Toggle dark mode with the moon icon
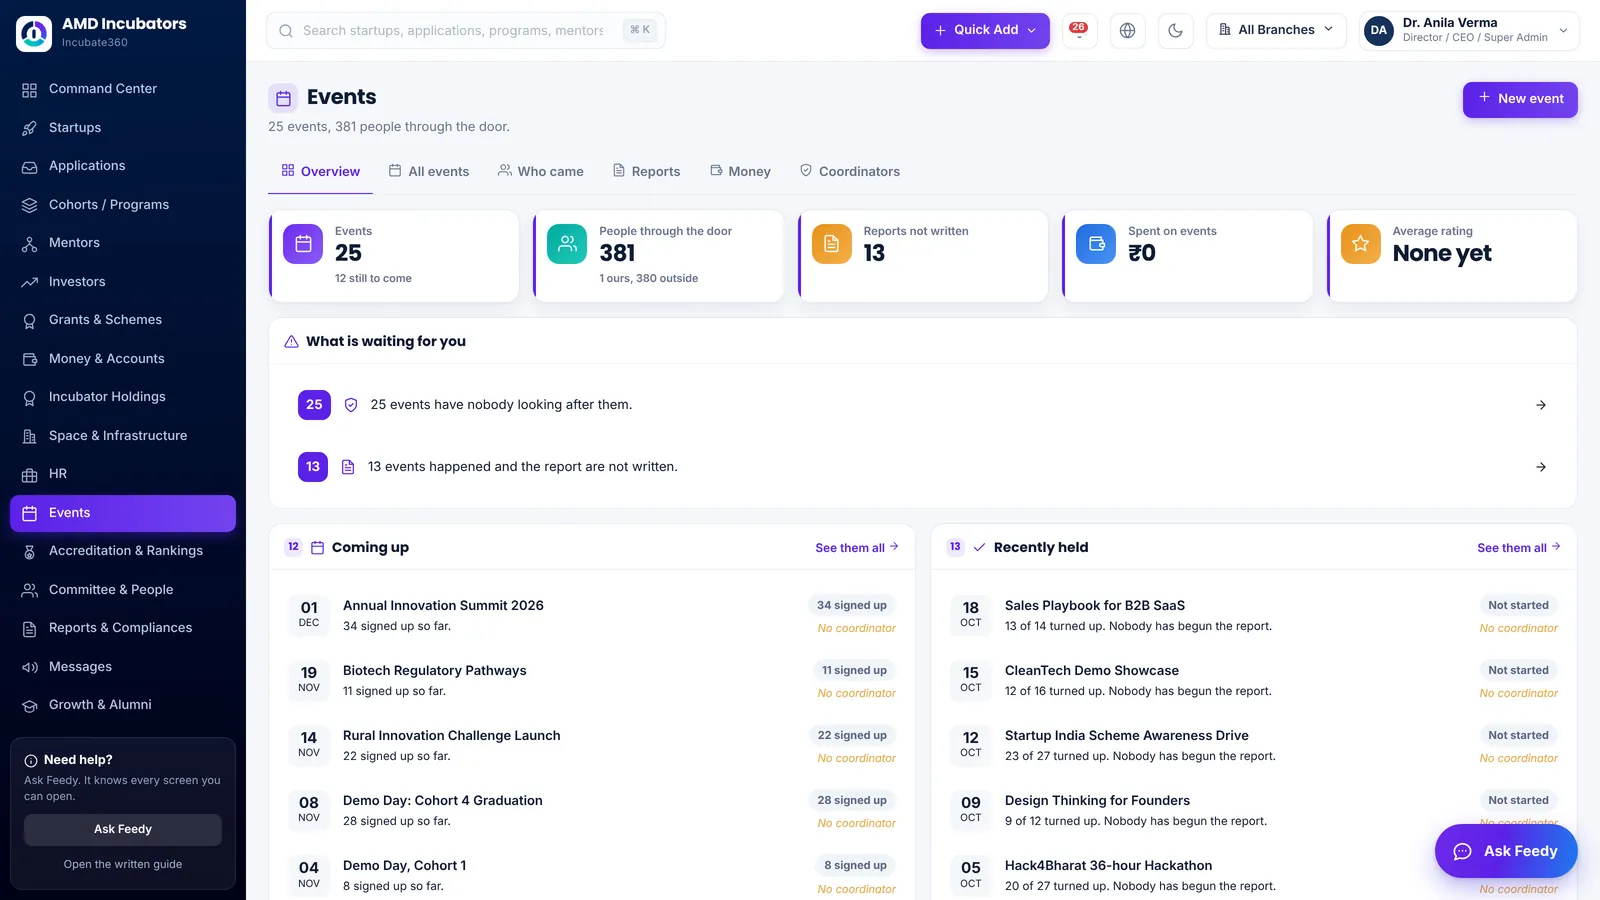This screenshot has height=900, width=1600. pos(1175,30)
